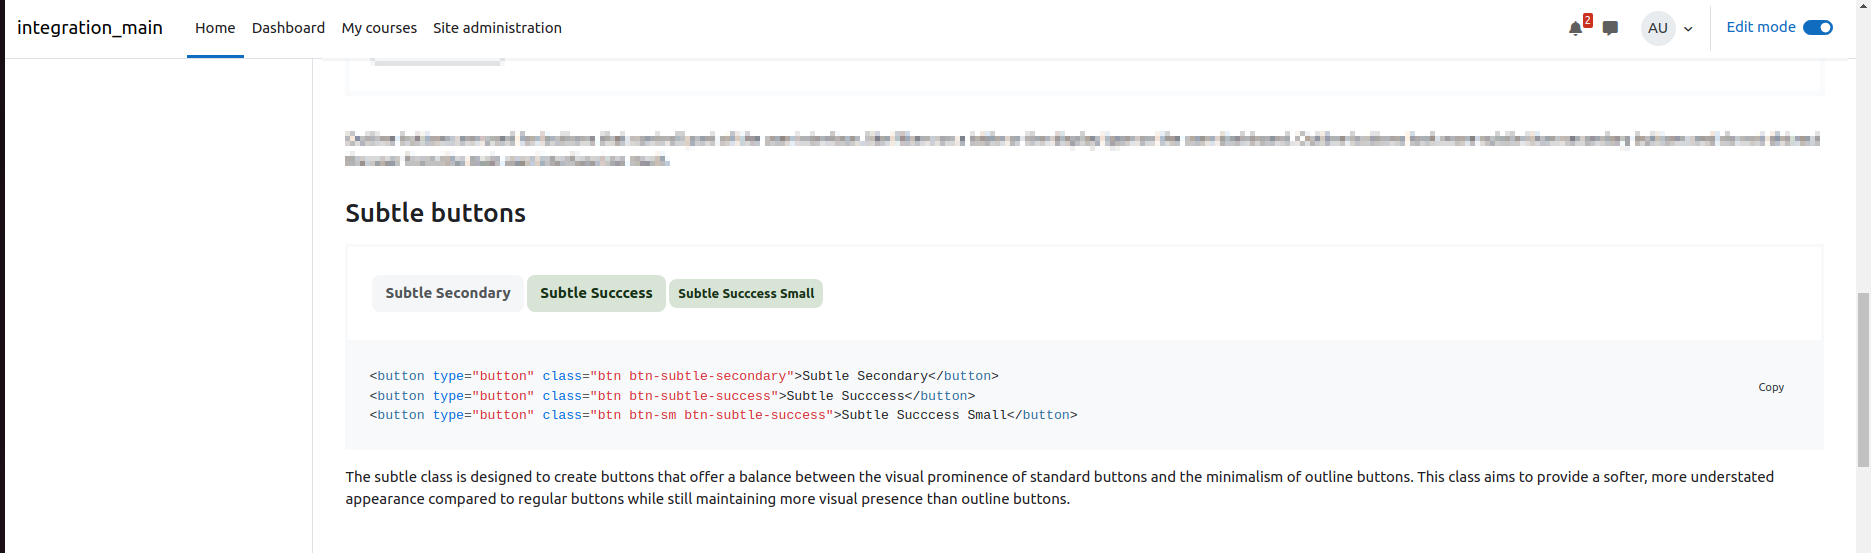The image size is (1871, 553).
Task: Click the Subtle buttons heading
Action: (x=435, y=213)
